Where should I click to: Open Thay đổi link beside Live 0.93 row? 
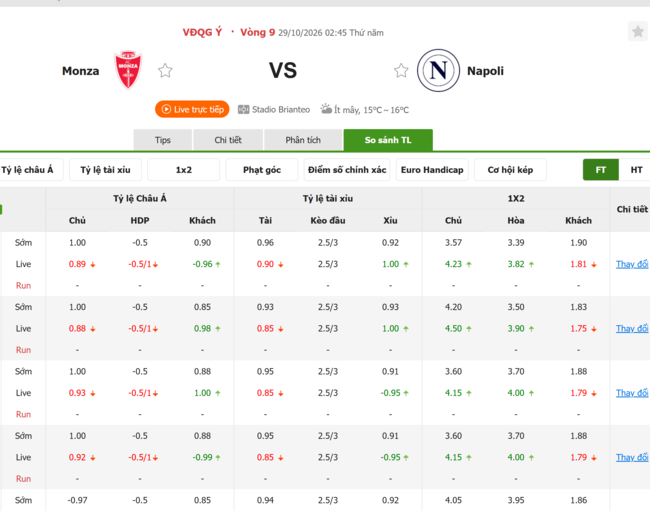(x=632, y=392)
